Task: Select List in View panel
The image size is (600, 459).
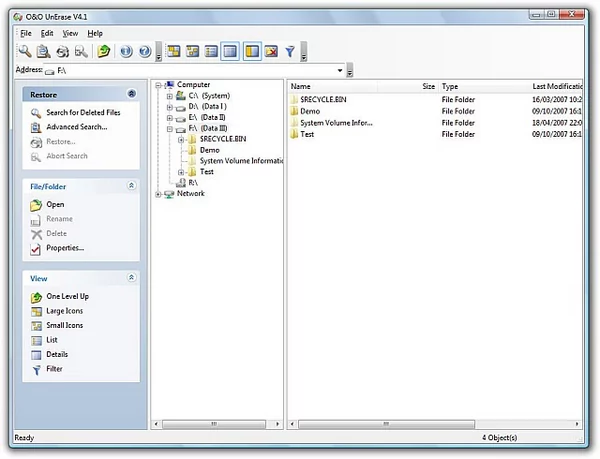Action: pos(52,340)
